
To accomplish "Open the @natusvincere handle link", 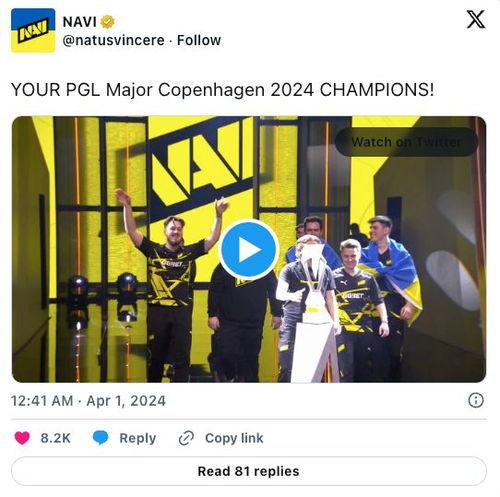I will tap(113, 40).
